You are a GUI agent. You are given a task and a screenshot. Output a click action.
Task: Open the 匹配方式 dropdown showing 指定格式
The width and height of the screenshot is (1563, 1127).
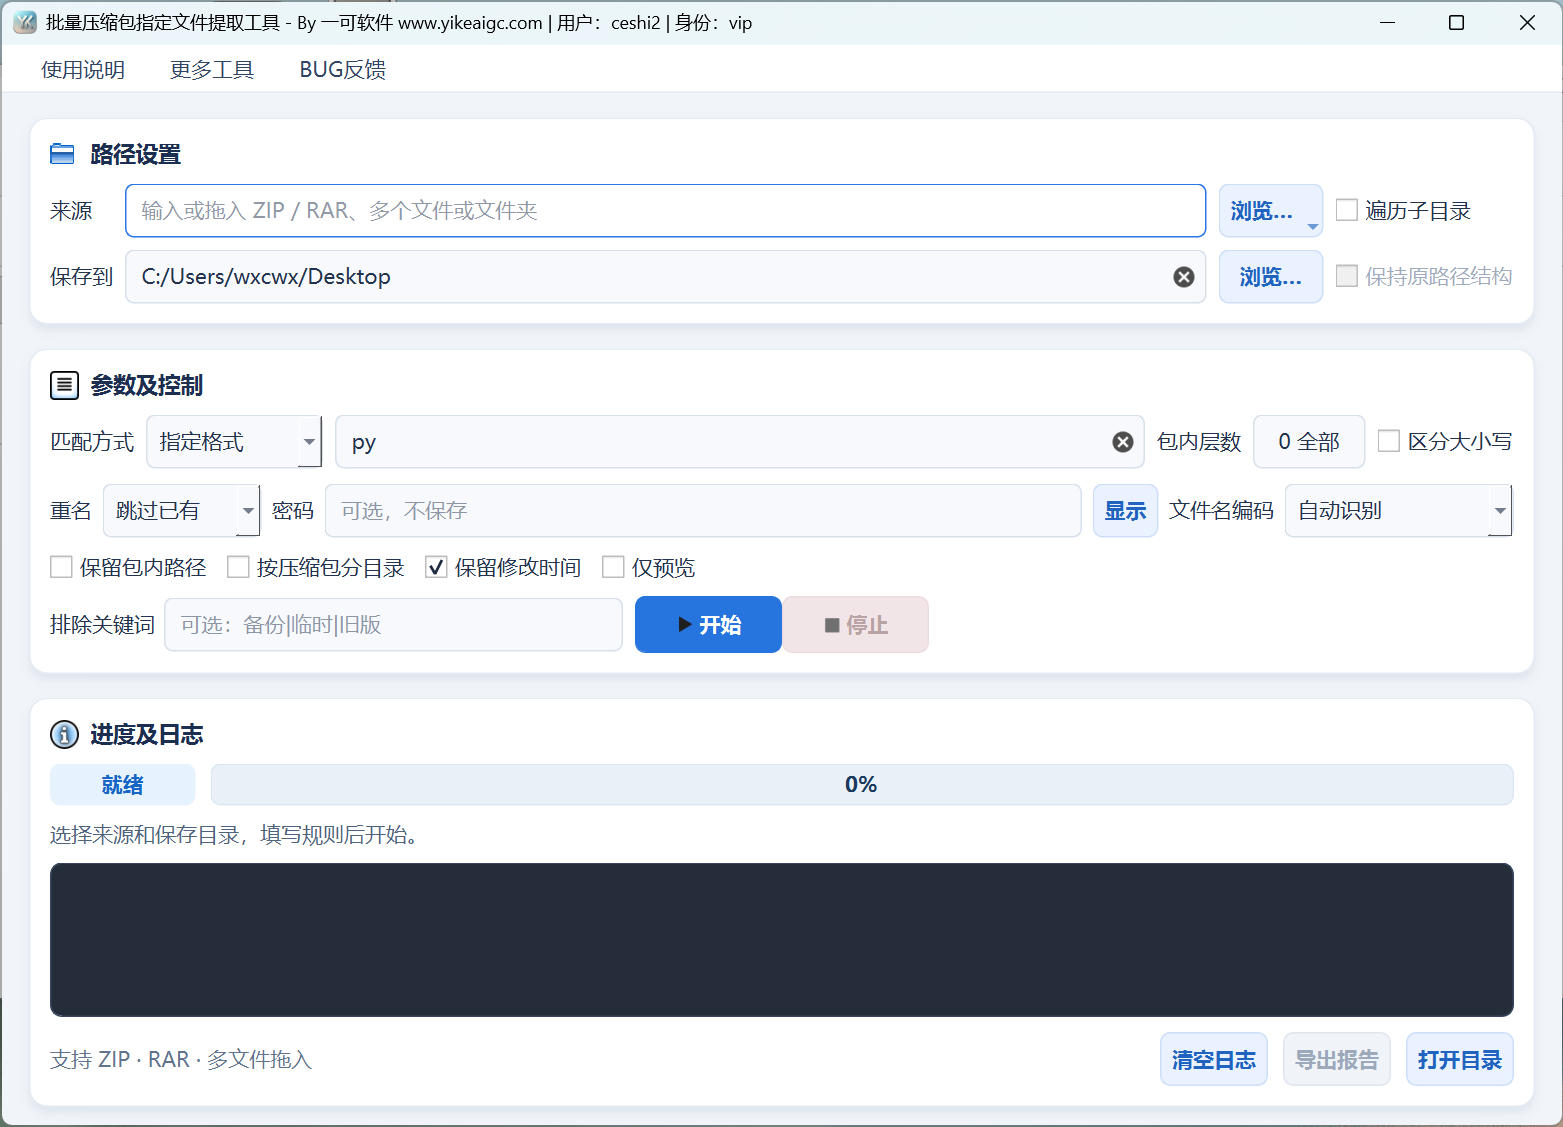click(234, 442)
